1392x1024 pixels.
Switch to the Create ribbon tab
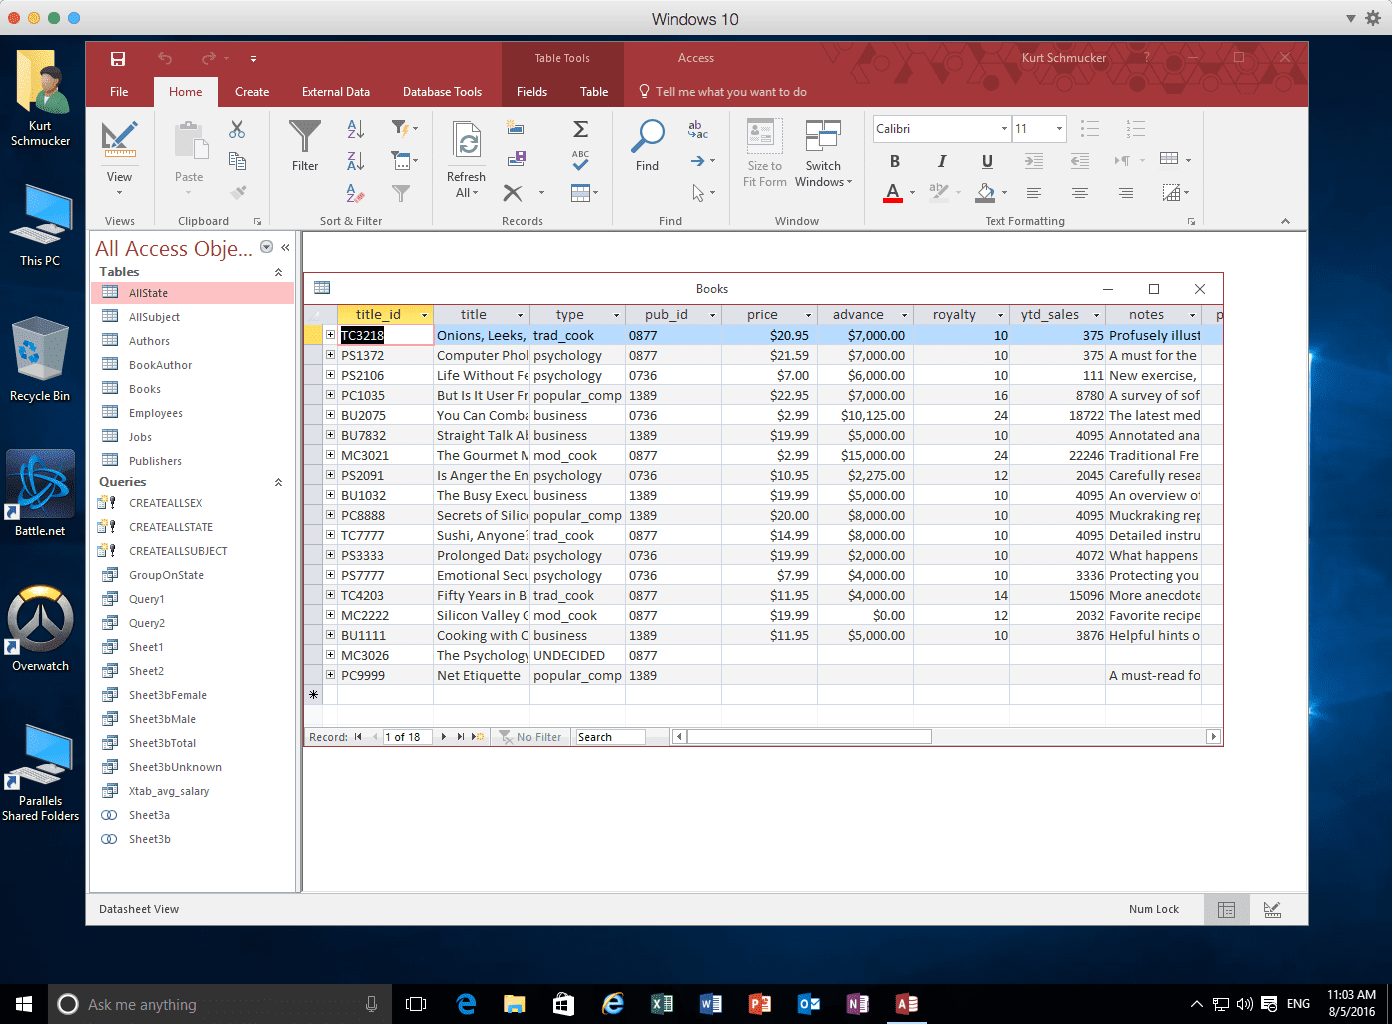click(x=251, y=91)
